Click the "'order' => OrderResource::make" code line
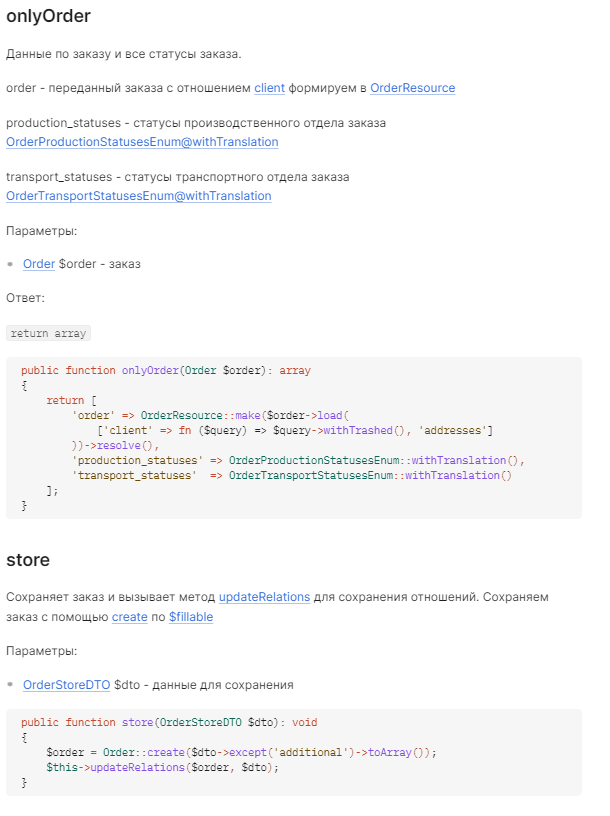 [x=210, y=415]
